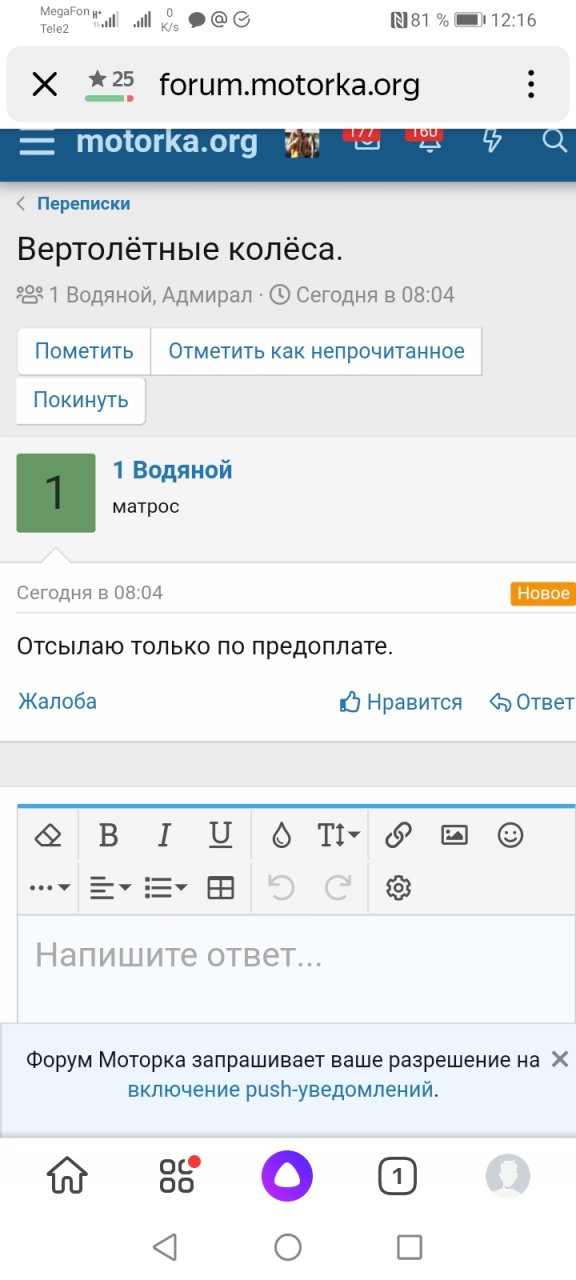Click the Вертолётные колёса title
This screenshot has width=576, height=1280.
click(x=180, y=250)
